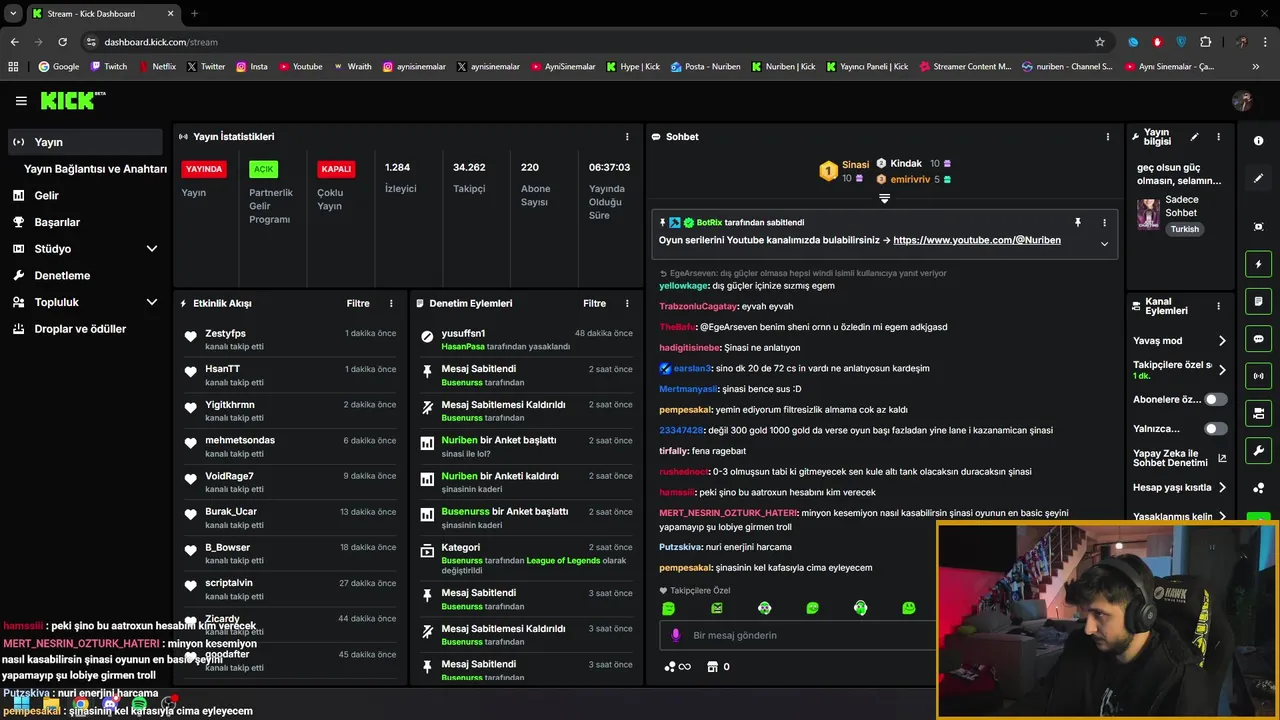
Task: Click the Sadece Sohbet category thumbnail
Action: (x=1148, y=214)
